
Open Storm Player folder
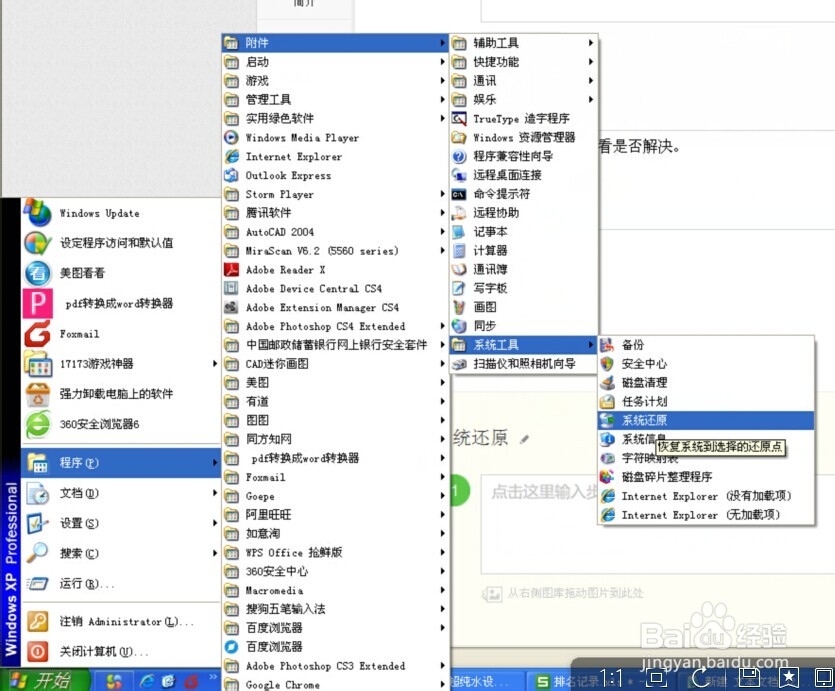click(335, 194)
